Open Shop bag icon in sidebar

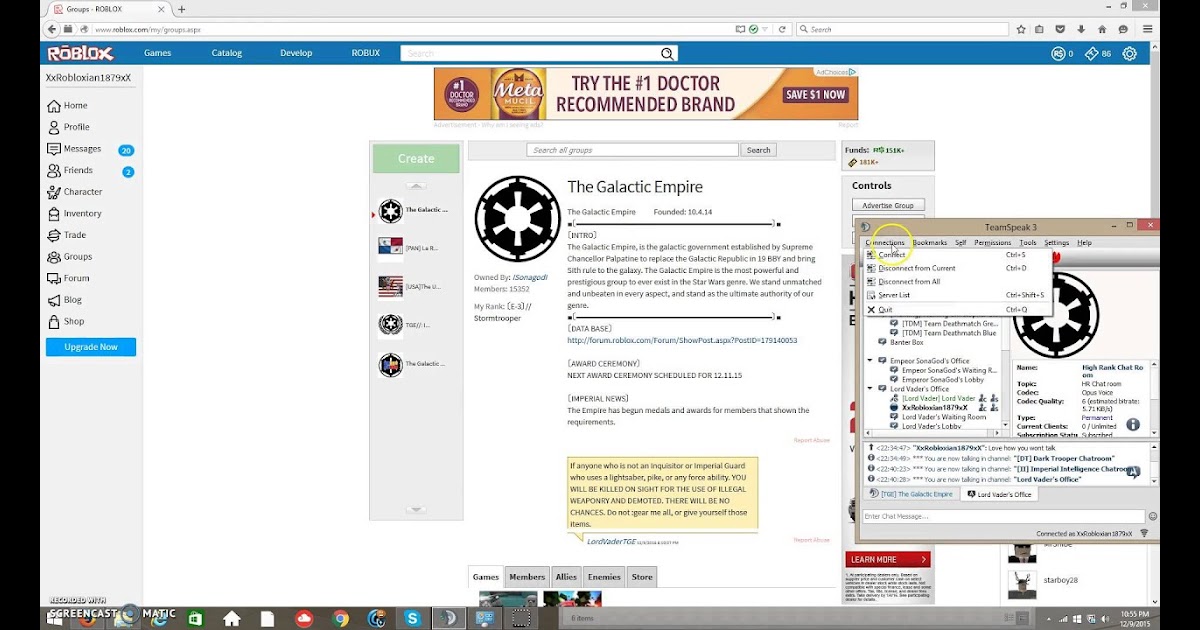[54, 322]
